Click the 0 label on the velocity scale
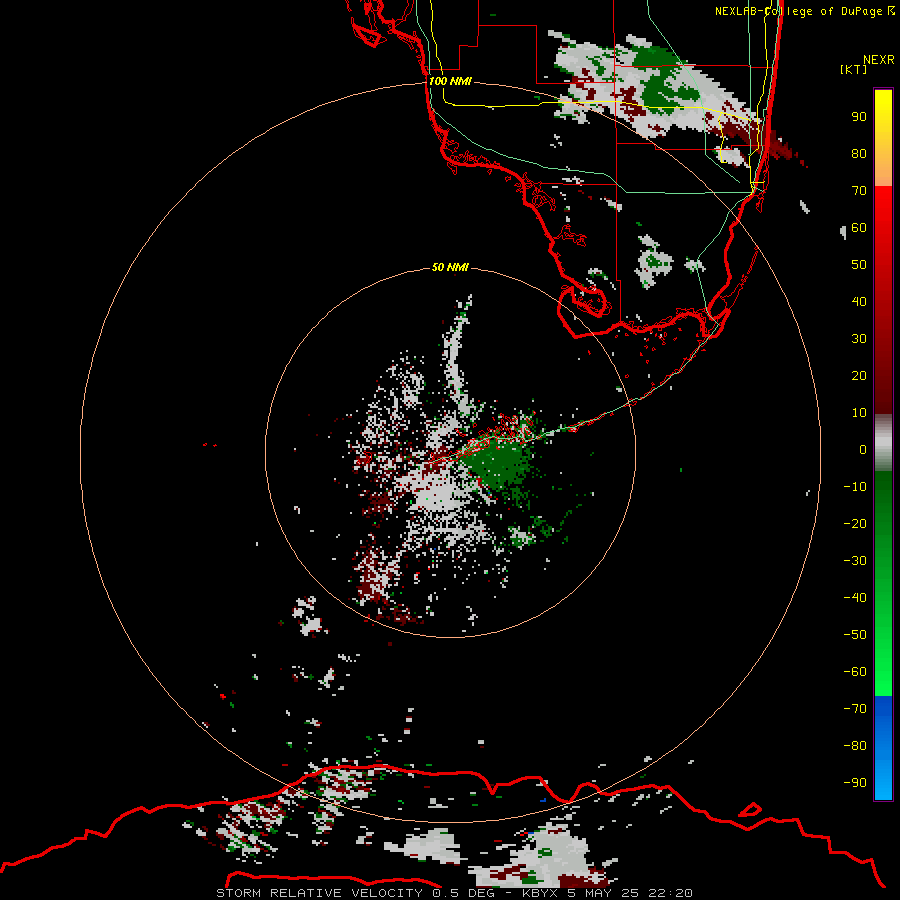Screen dimensions: 900x900 (863, 449)
